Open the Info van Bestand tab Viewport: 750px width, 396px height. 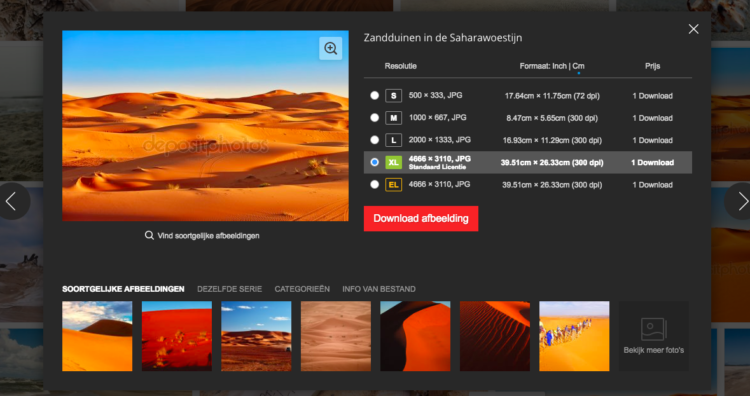(379, 289)
